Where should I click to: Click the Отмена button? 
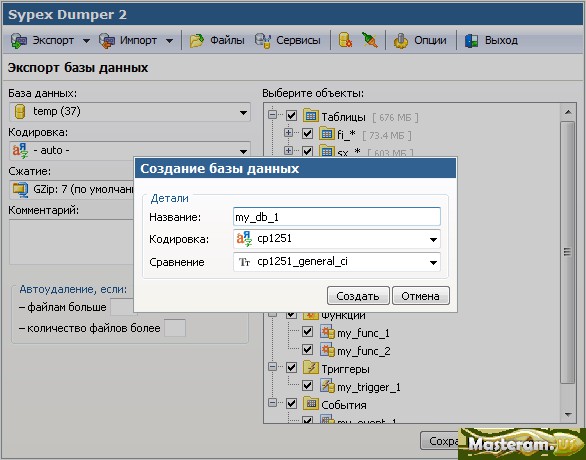420,296
